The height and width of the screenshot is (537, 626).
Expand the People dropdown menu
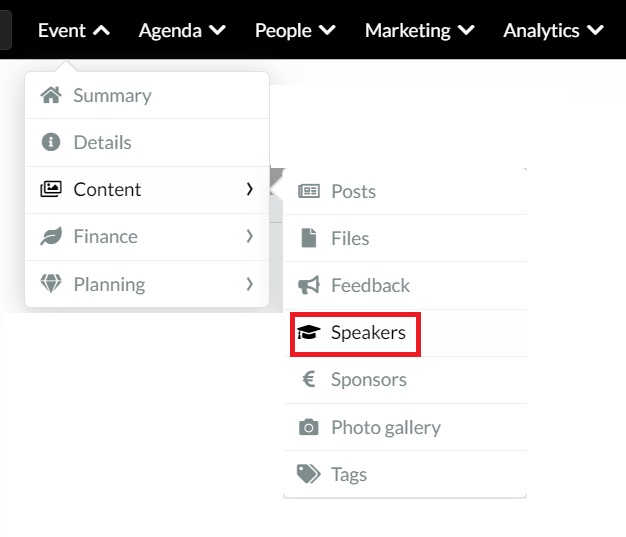pos(295,30)
